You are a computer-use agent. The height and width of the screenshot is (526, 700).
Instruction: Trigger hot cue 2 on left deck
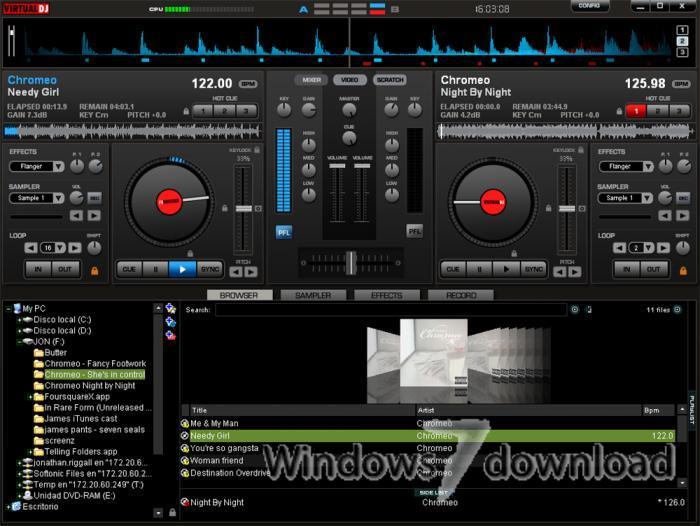point(225,111)
